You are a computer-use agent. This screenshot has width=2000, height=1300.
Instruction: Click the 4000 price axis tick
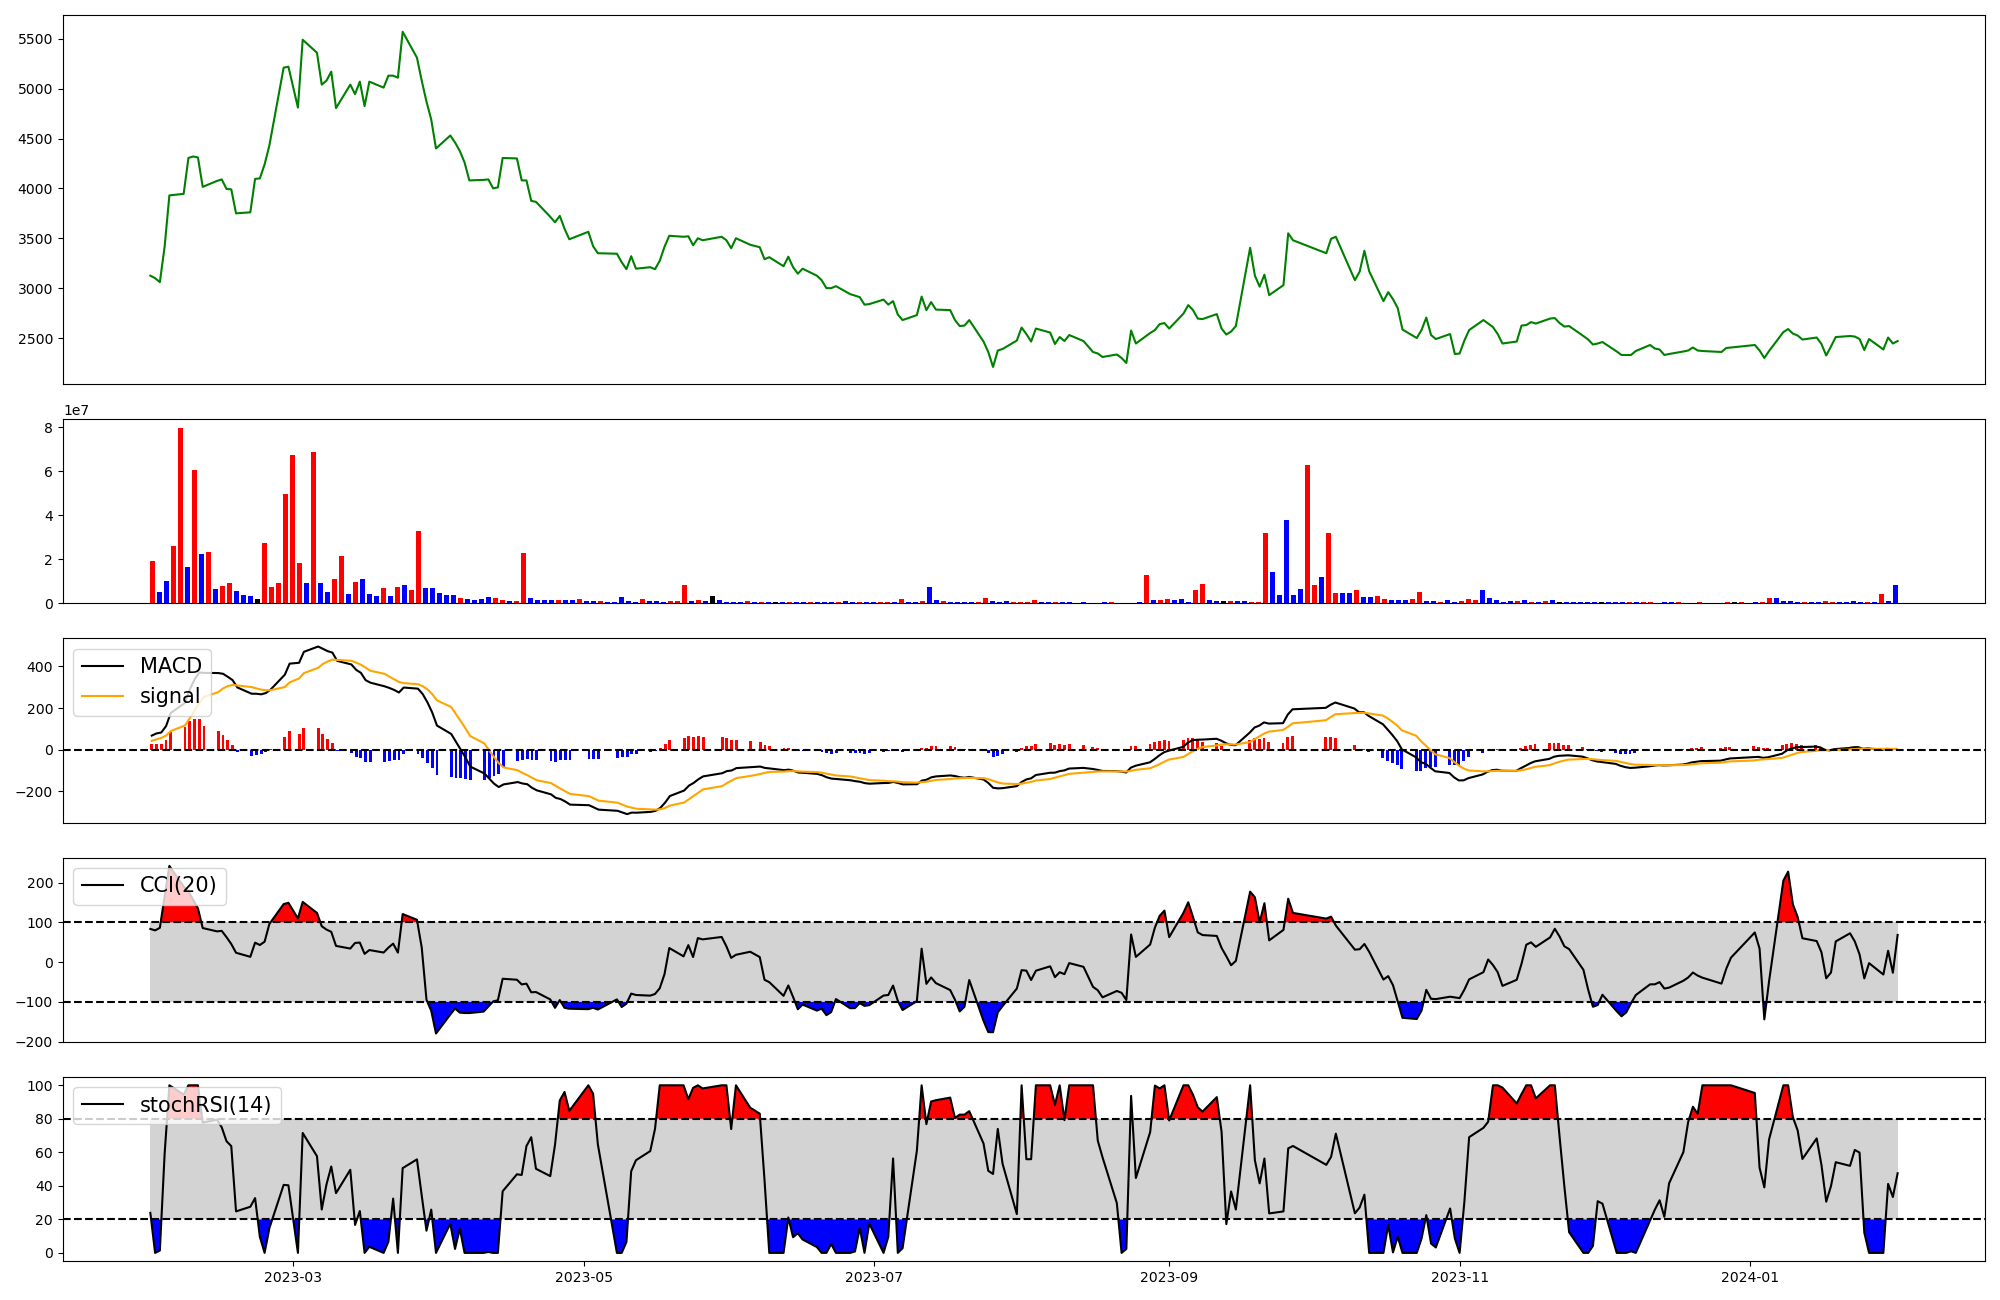pyautogui.click(x=36, y=189)
